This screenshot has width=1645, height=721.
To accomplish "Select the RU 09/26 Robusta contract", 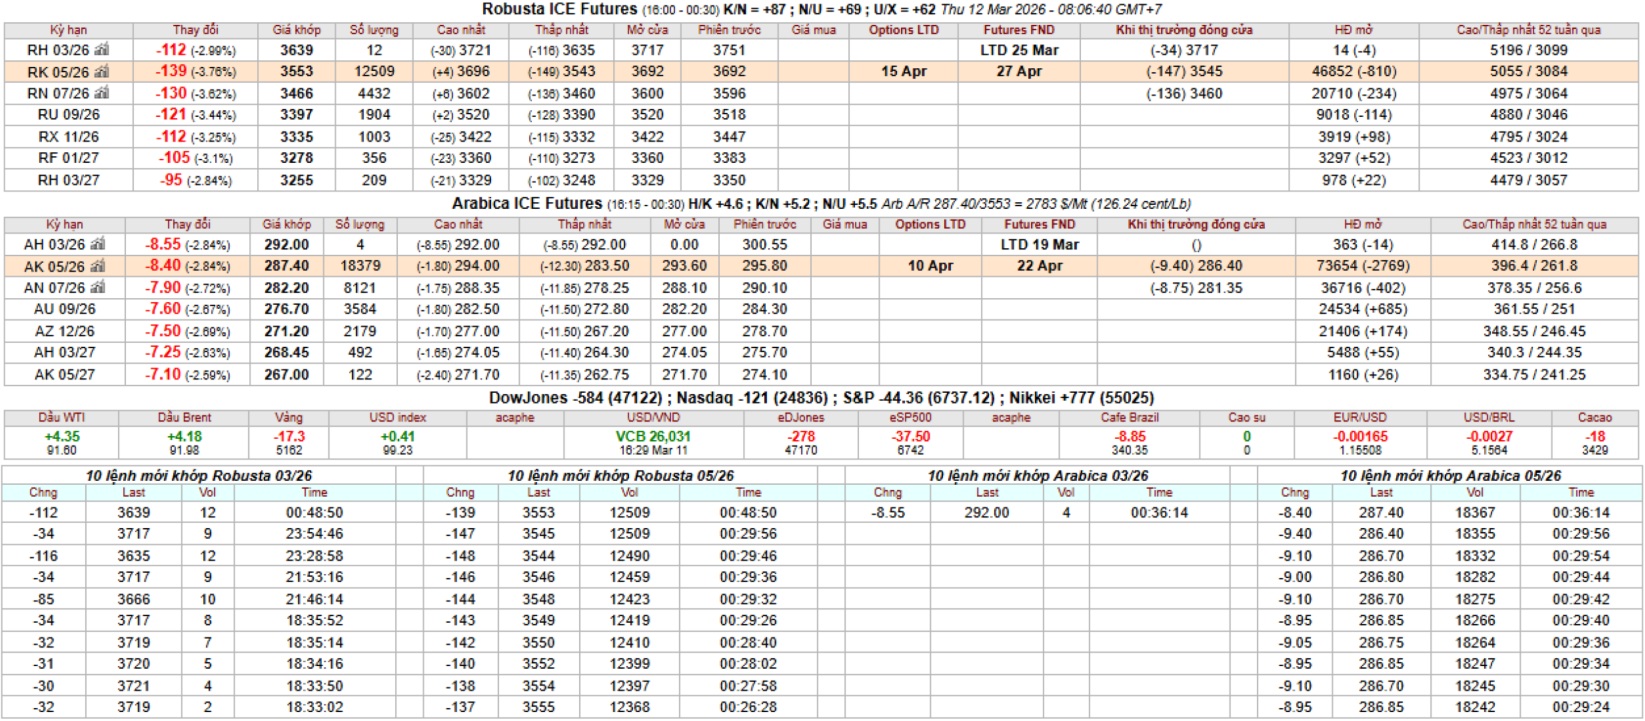I will pyautogui.click(x=62, y=115).
